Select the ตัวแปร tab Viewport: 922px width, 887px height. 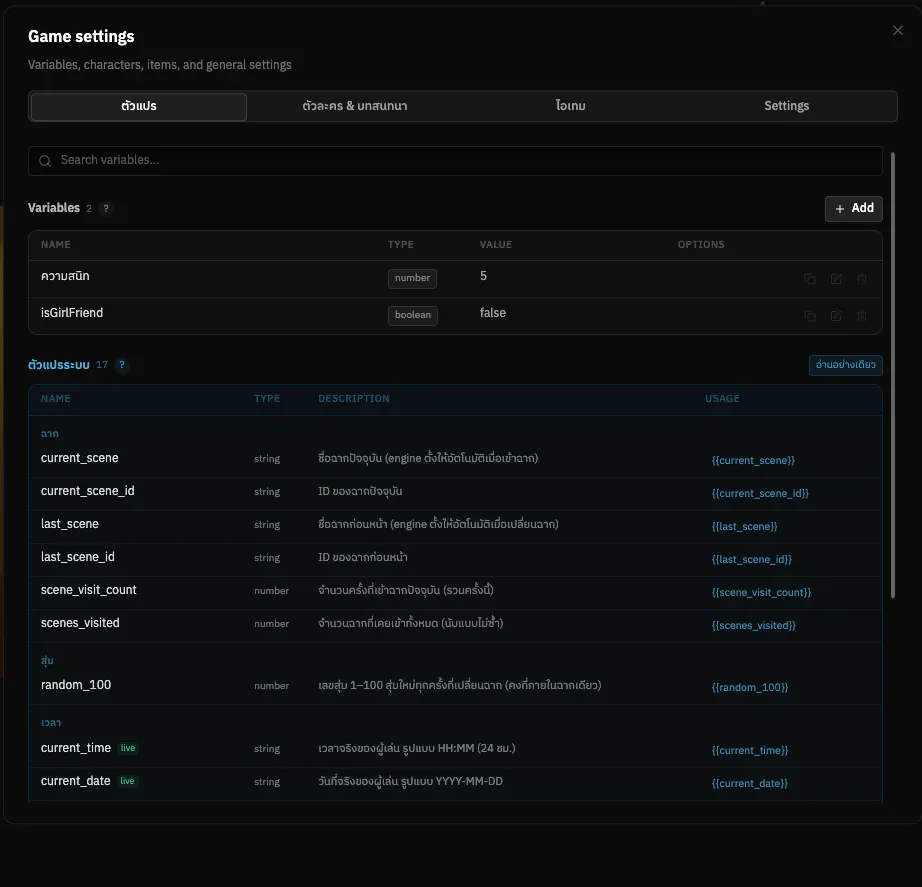(x=139, y=106)
